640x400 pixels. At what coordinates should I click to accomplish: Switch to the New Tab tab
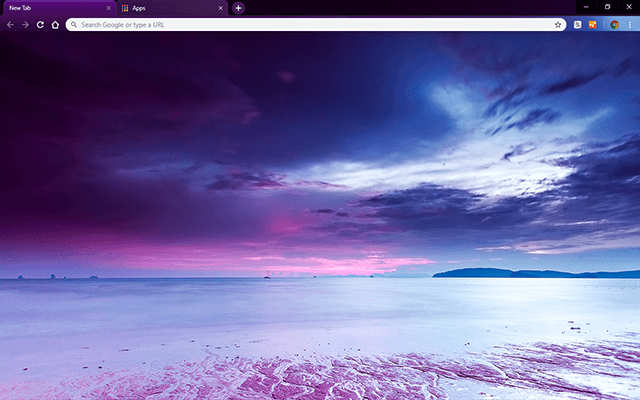click(x=50, y=8)
